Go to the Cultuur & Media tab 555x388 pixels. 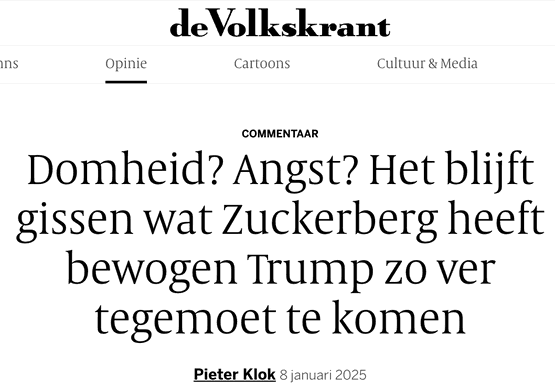(x=427, y=64)
